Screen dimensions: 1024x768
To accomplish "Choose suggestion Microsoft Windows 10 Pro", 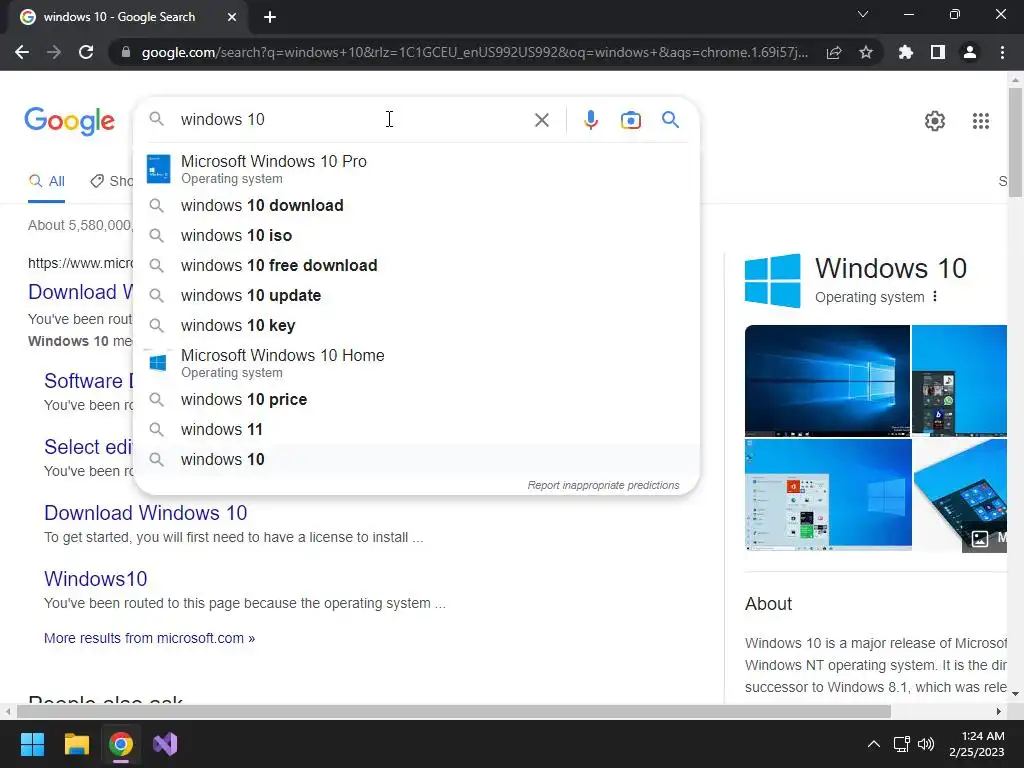I will click(417, 169).
